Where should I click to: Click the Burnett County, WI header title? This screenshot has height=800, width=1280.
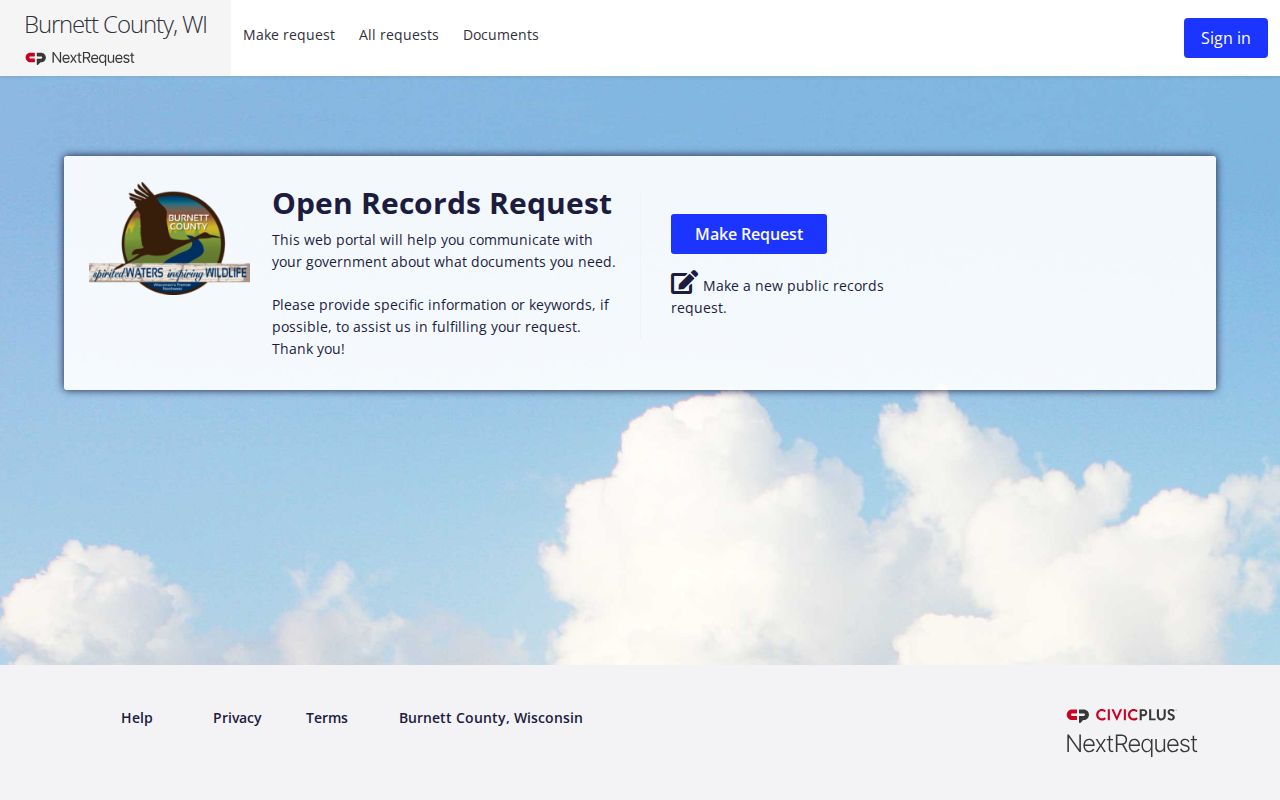116,25
